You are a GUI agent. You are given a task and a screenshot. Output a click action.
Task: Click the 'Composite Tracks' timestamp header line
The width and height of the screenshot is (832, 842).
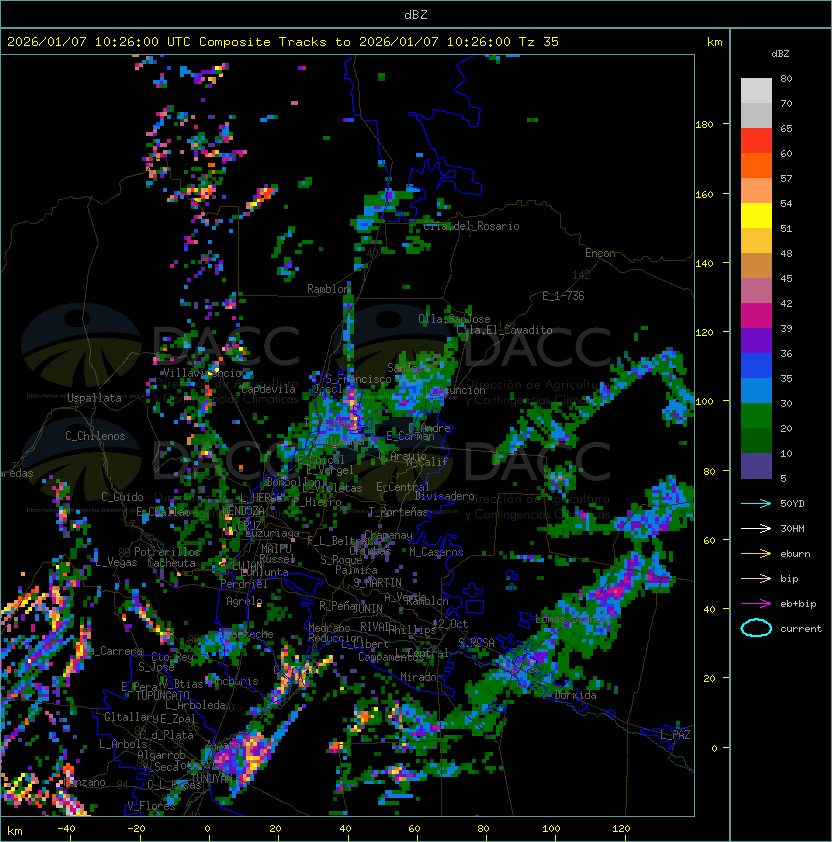[x=283, y=42]
